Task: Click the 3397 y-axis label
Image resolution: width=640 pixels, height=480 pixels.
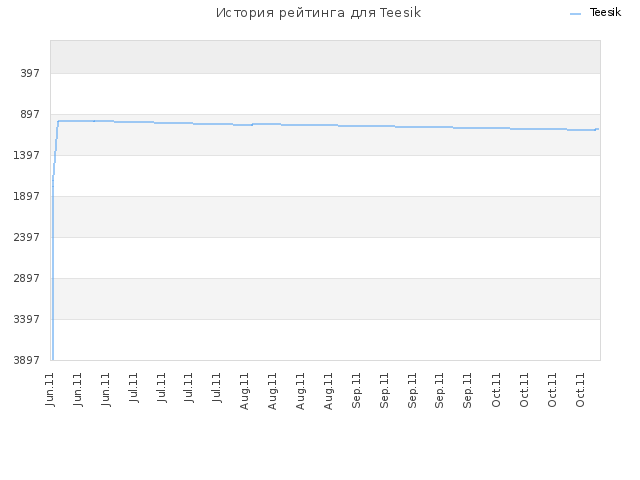Action: [27, 319]
